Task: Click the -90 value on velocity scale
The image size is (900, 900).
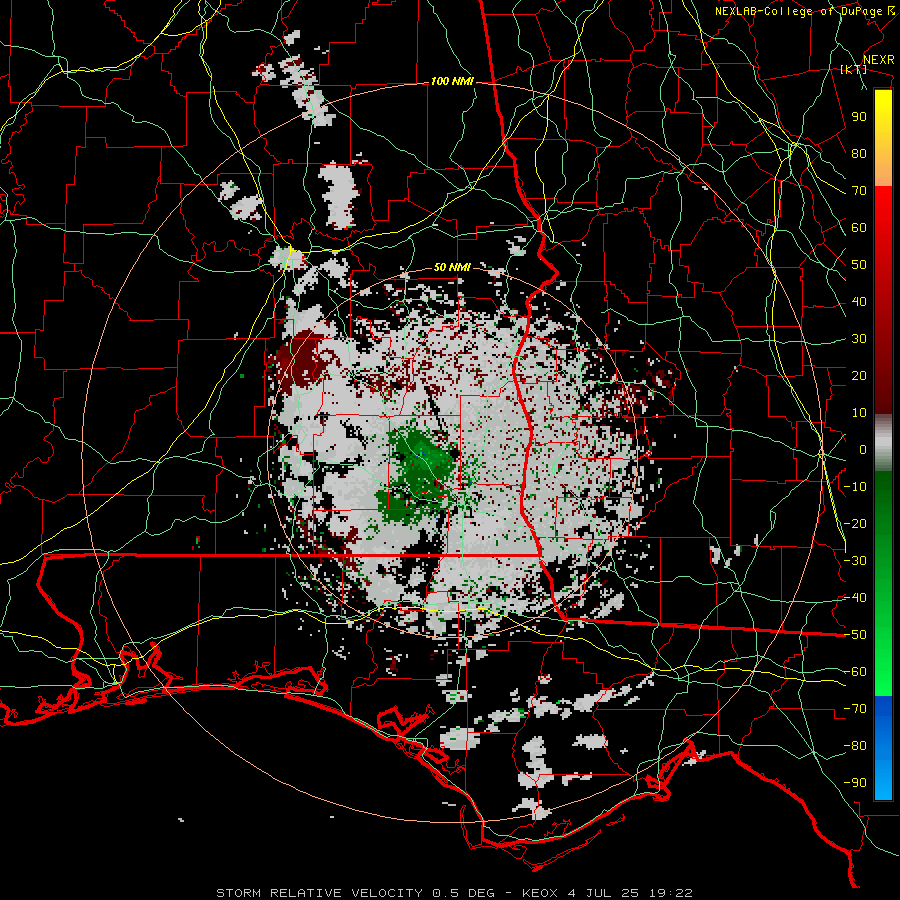Action: 855,783
